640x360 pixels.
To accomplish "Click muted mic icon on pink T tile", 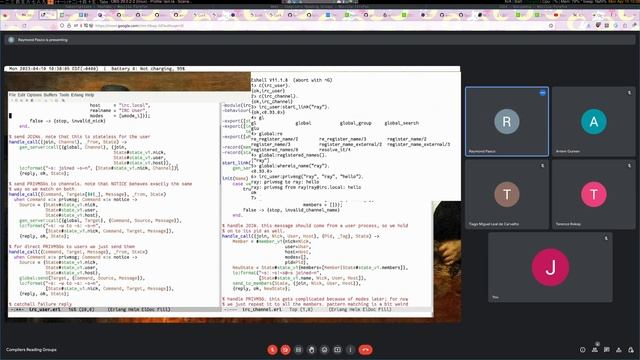I will click(x=629, y=166).
